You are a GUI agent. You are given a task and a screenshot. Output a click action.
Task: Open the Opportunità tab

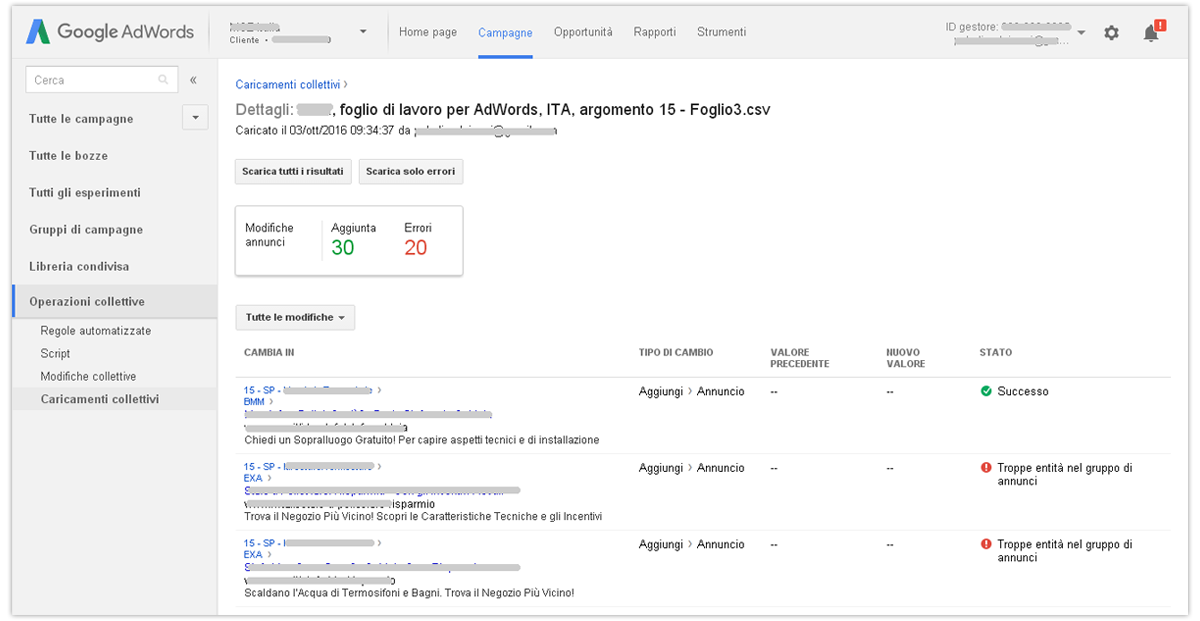[x=583, y=32]
